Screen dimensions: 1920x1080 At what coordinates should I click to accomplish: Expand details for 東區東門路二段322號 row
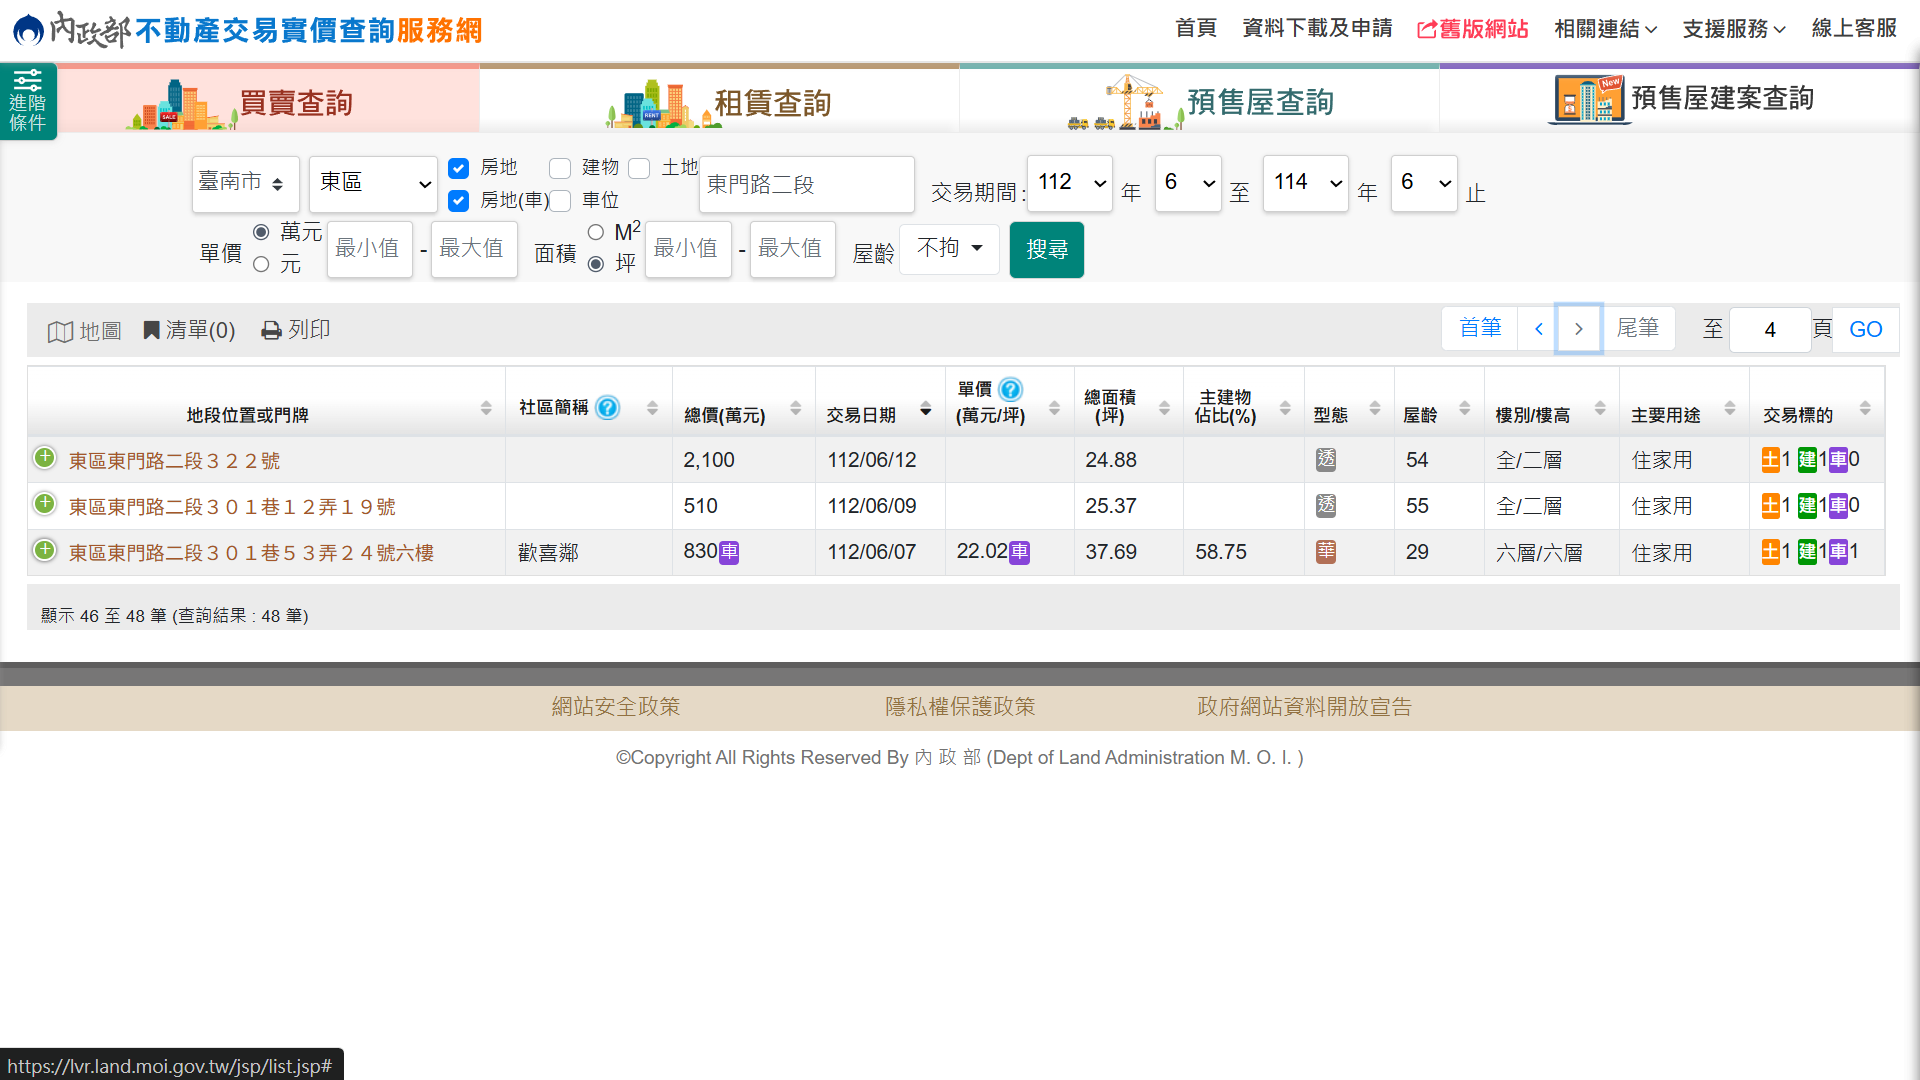(x=44, y=458)
